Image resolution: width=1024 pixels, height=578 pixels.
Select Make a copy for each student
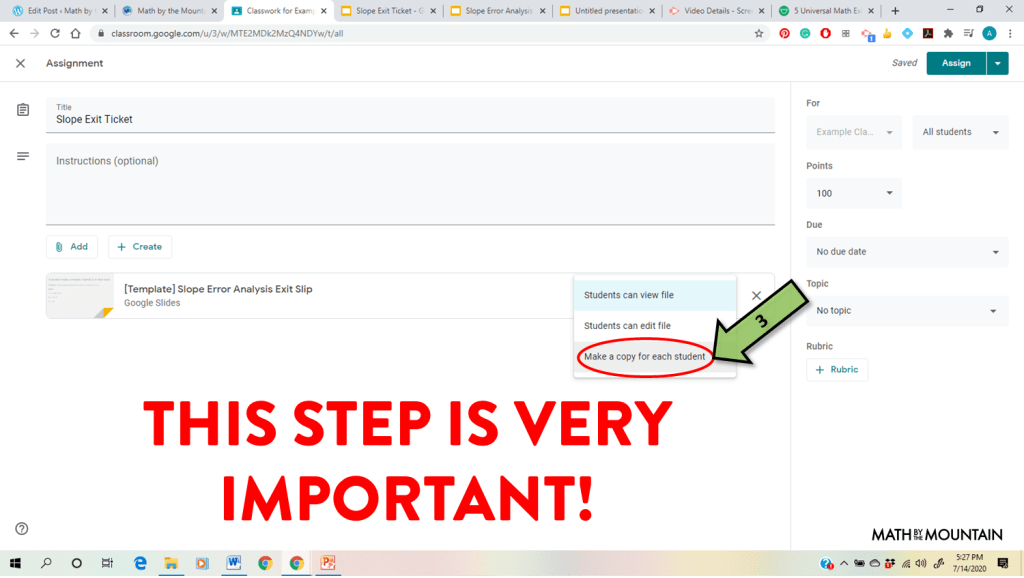click(x=645, y=357)
